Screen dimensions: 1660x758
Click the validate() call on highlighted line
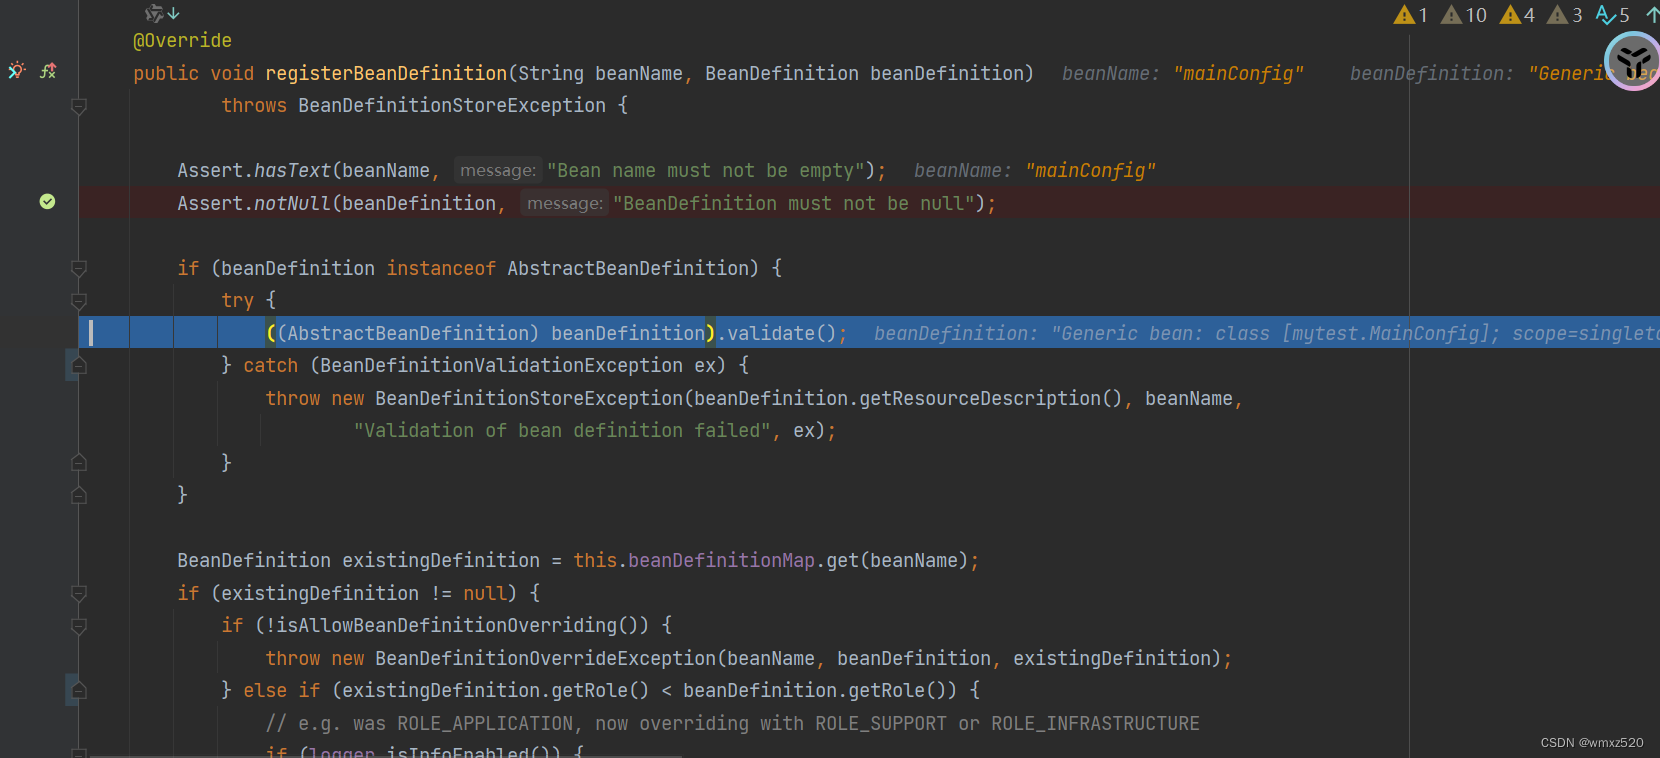pyautogui.click(x=781, y=333)
